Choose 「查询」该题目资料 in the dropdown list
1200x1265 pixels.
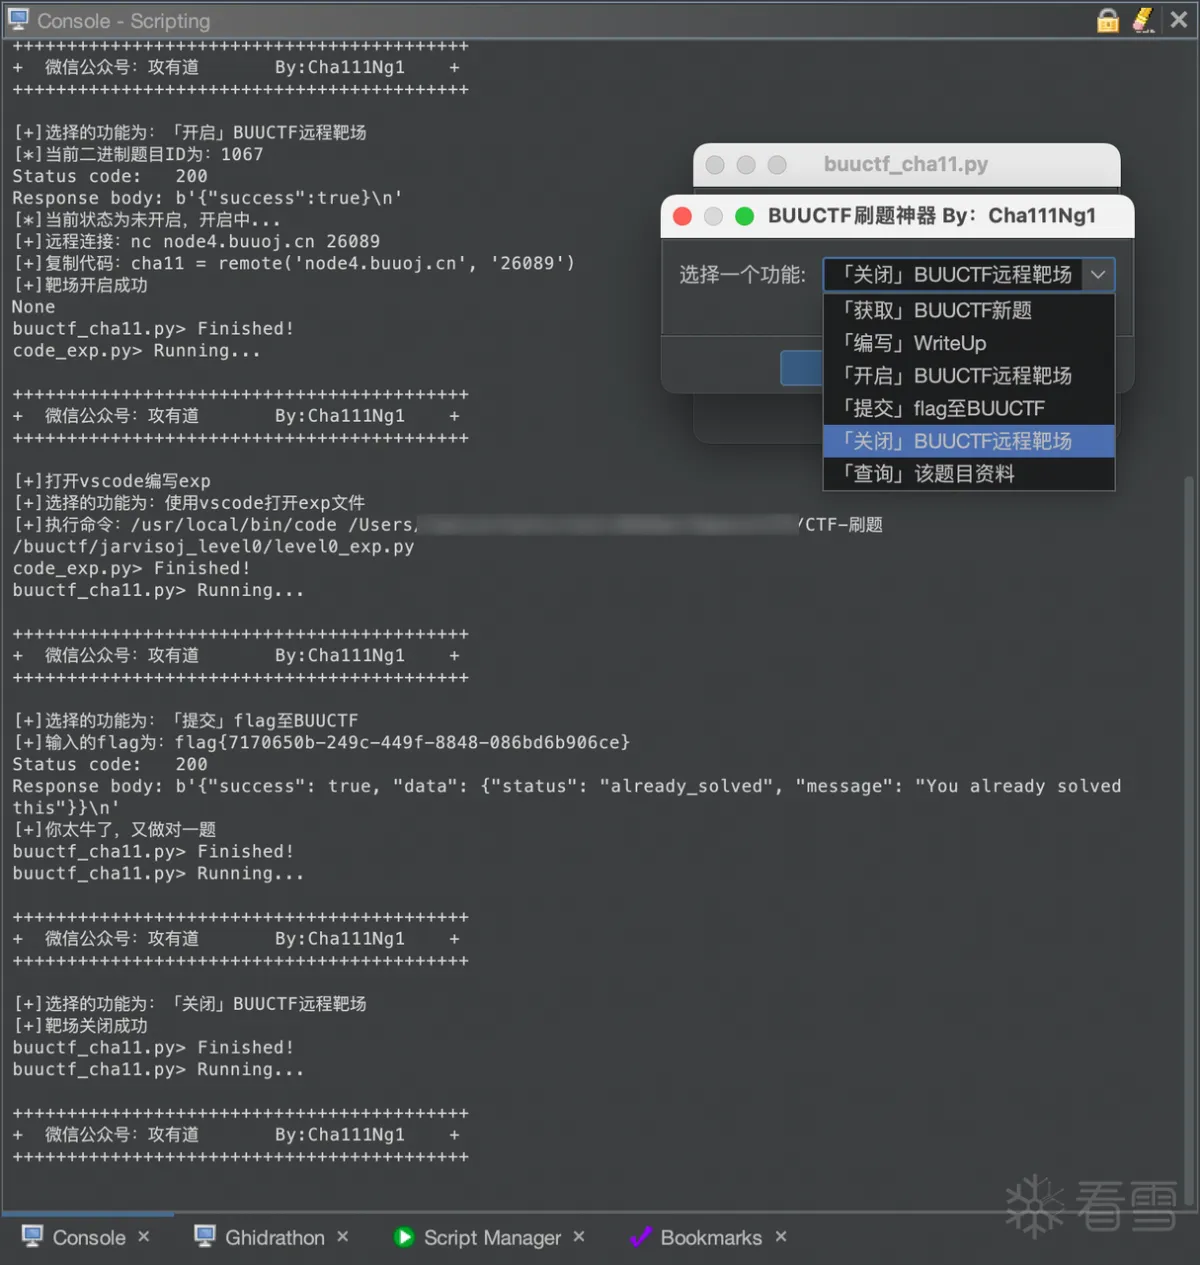tap(968, 474)
